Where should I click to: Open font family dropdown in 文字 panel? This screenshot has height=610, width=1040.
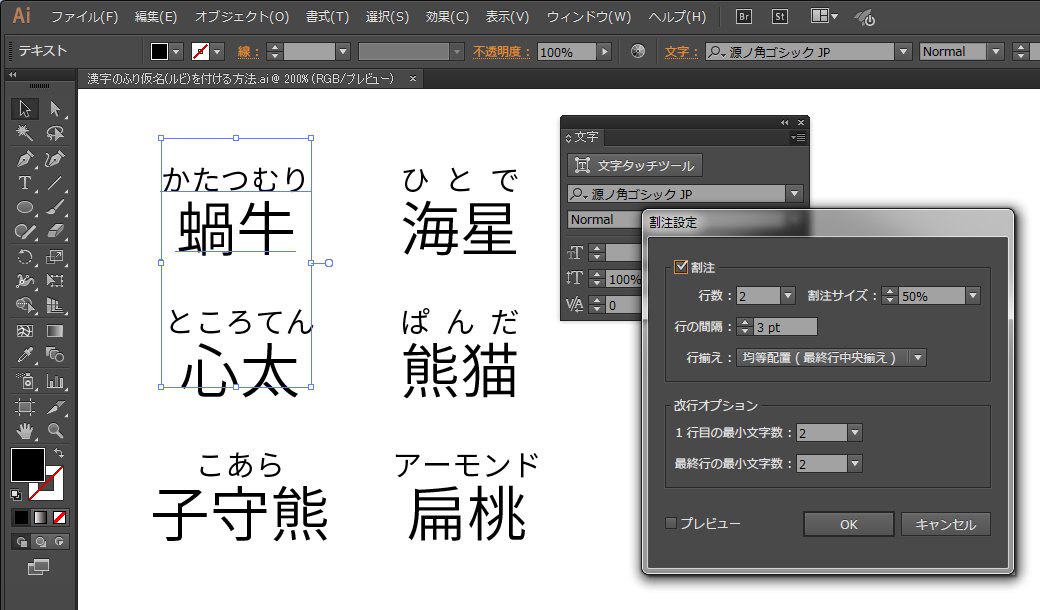click(x=794, y=194)
